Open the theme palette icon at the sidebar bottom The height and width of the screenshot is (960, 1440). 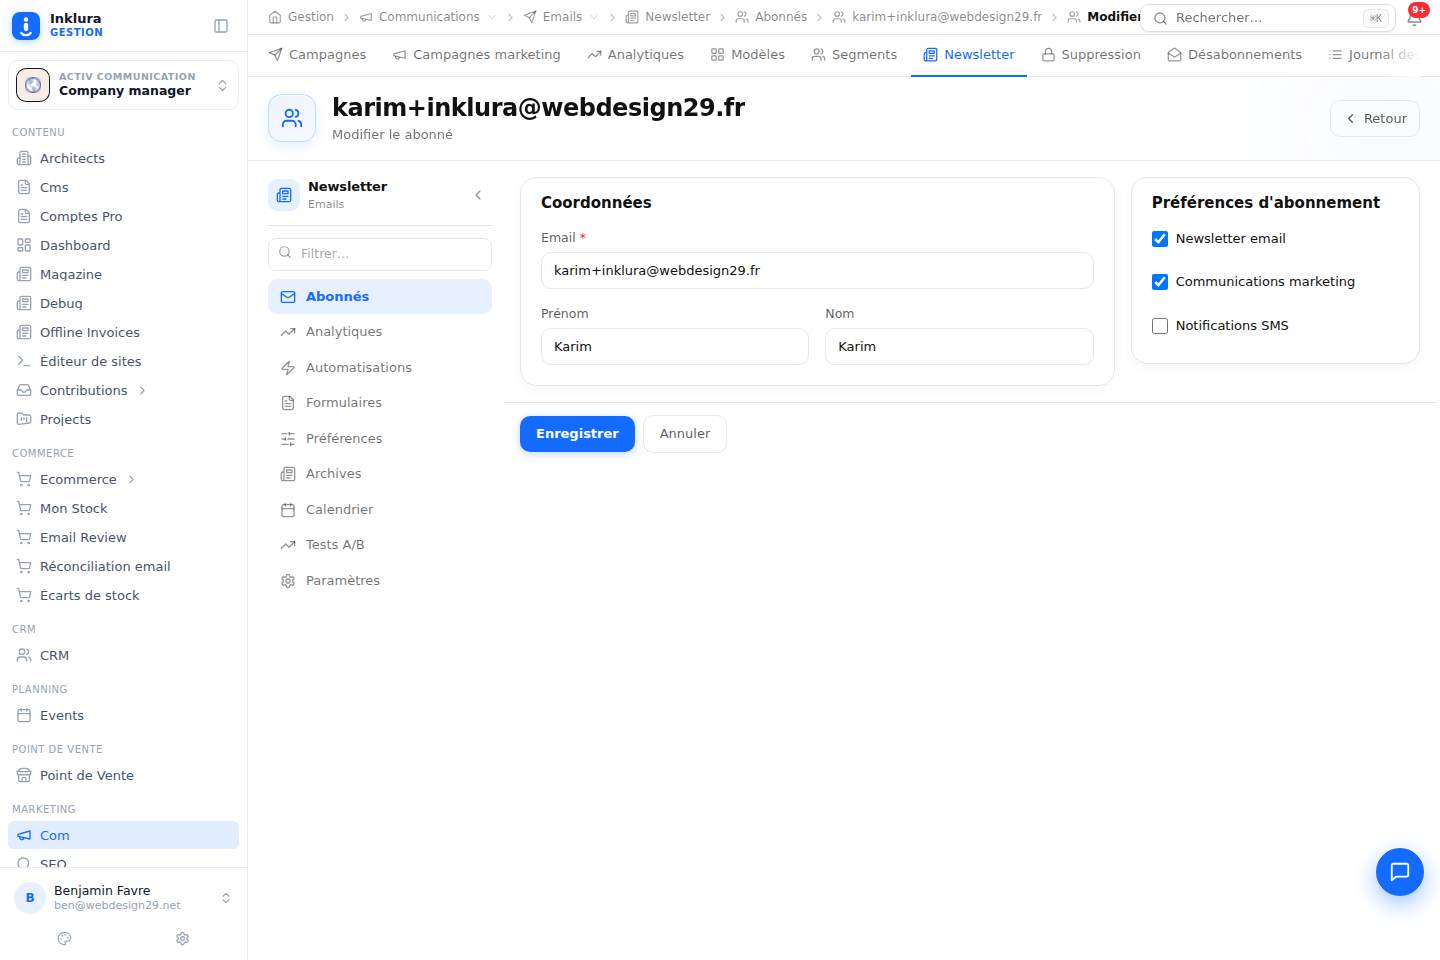pos(65,938)
